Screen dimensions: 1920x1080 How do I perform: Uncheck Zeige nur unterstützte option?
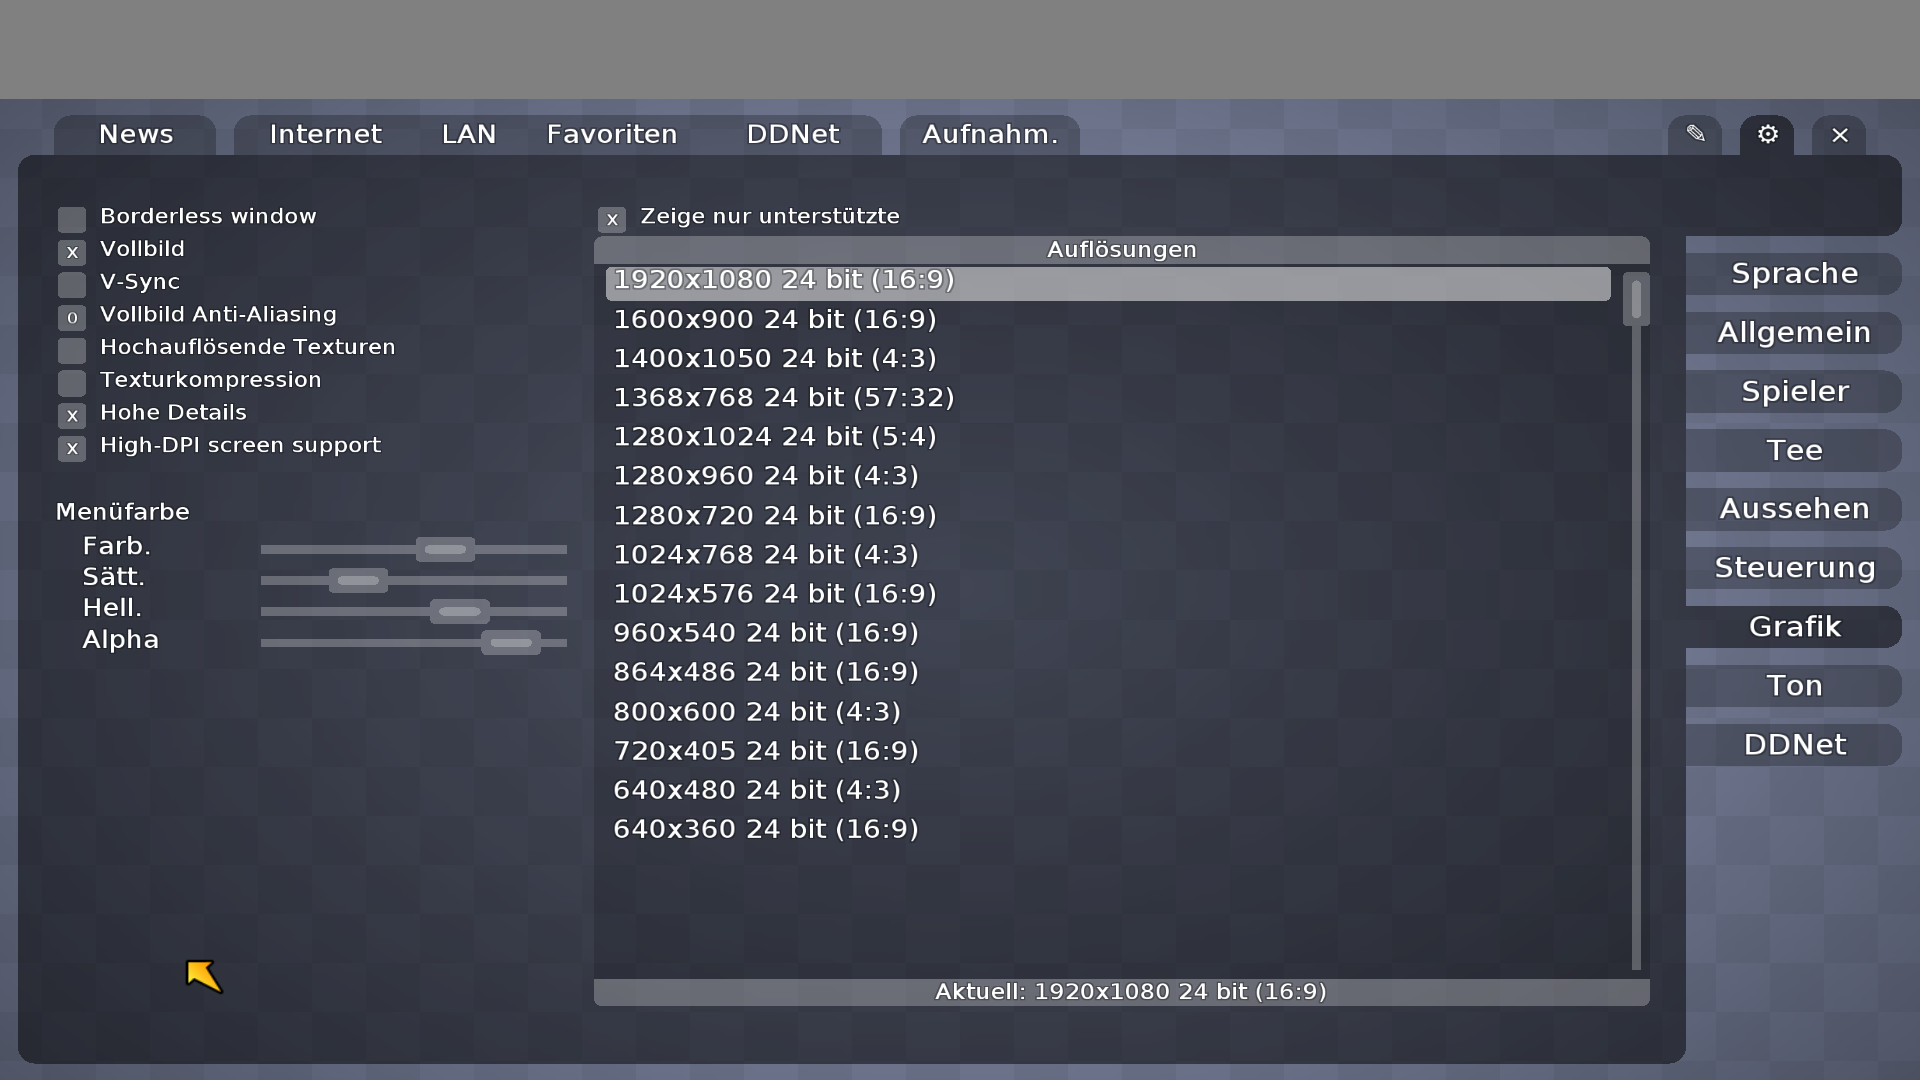click(x=612, y=219)
